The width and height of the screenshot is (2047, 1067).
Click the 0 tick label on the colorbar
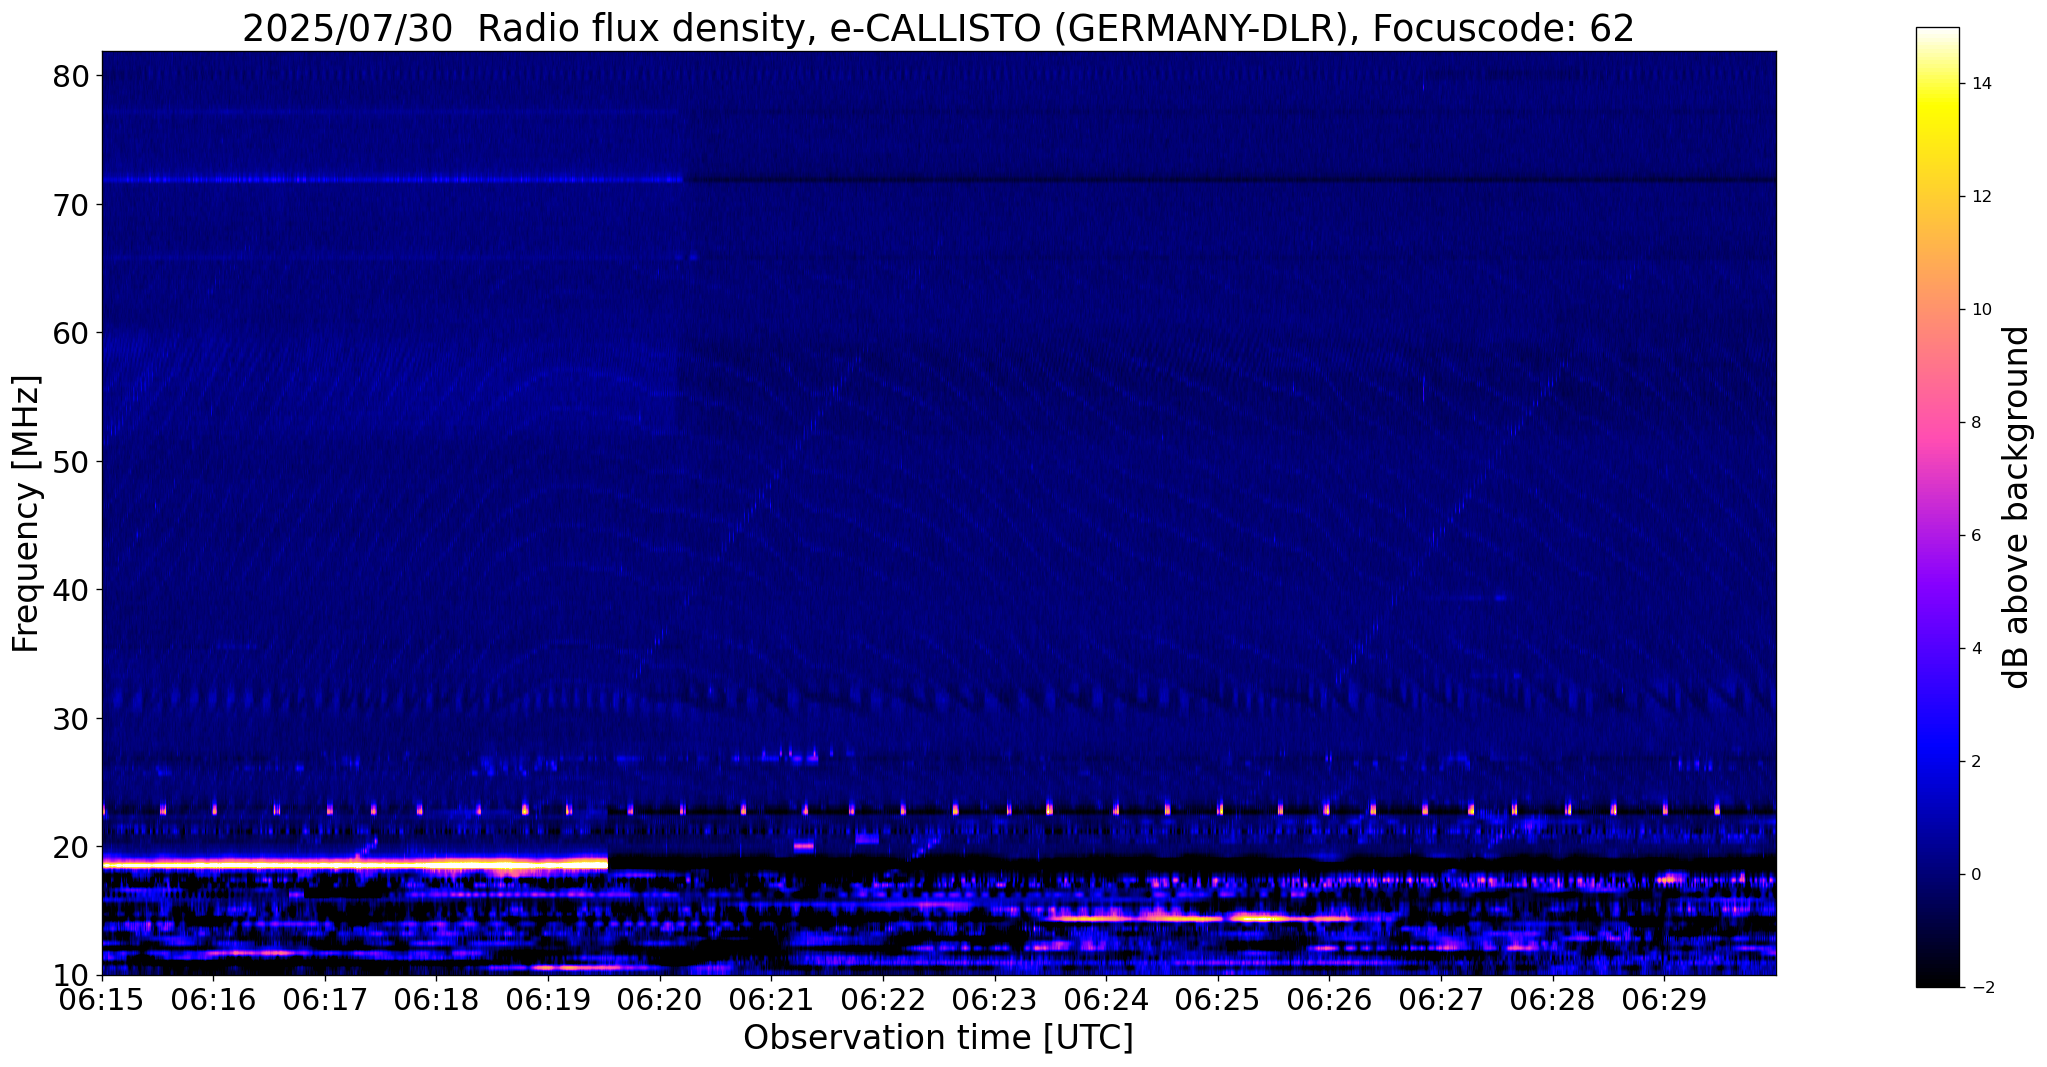point(1974,874)
